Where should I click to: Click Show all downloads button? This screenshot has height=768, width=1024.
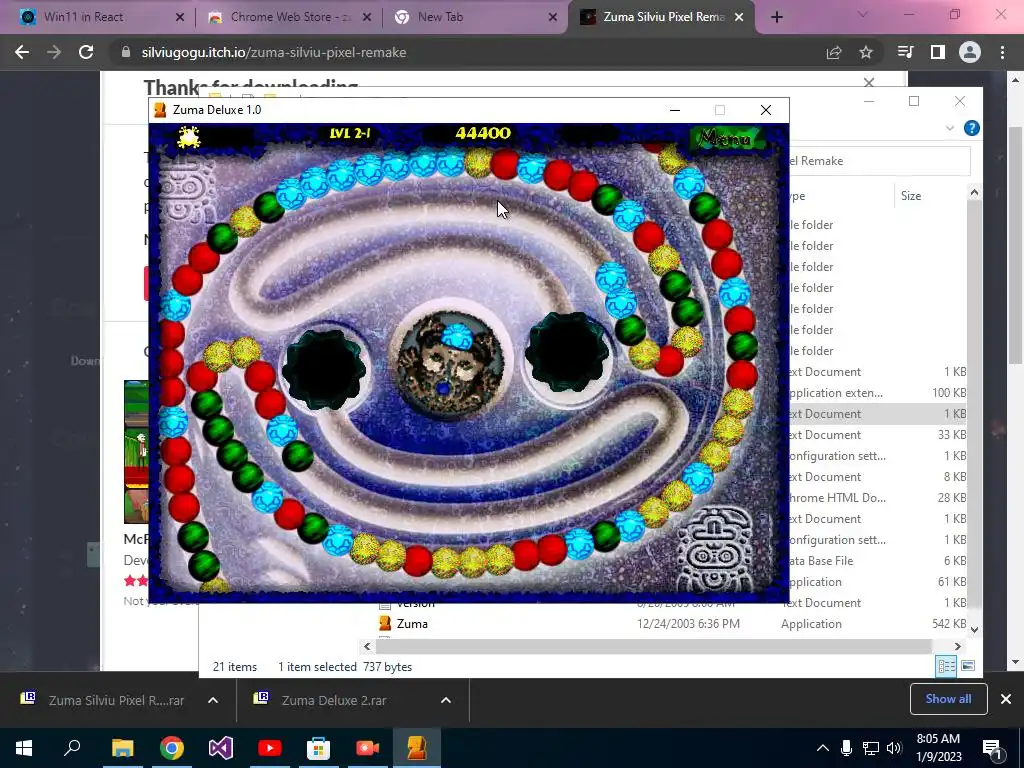[948, 699]
